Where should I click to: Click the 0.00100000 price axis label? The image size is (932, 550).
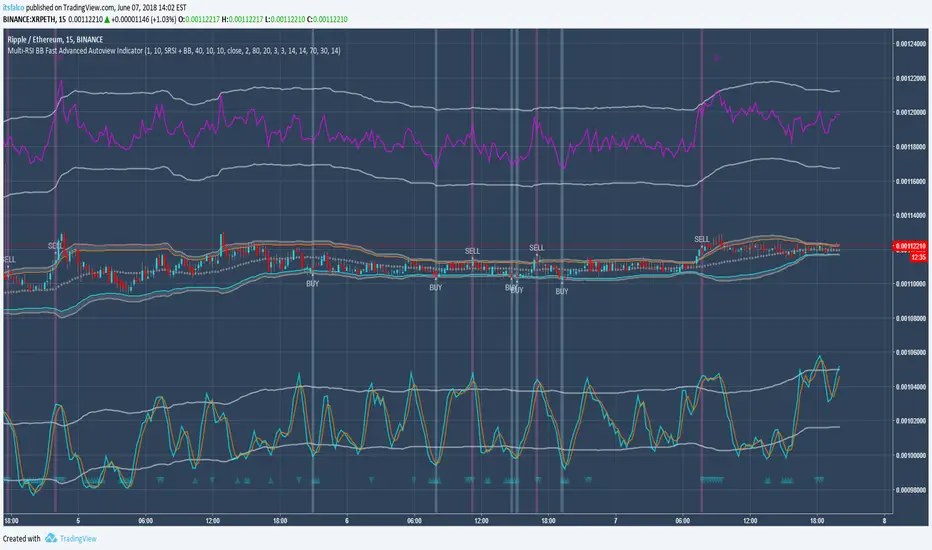pos(911,455)
